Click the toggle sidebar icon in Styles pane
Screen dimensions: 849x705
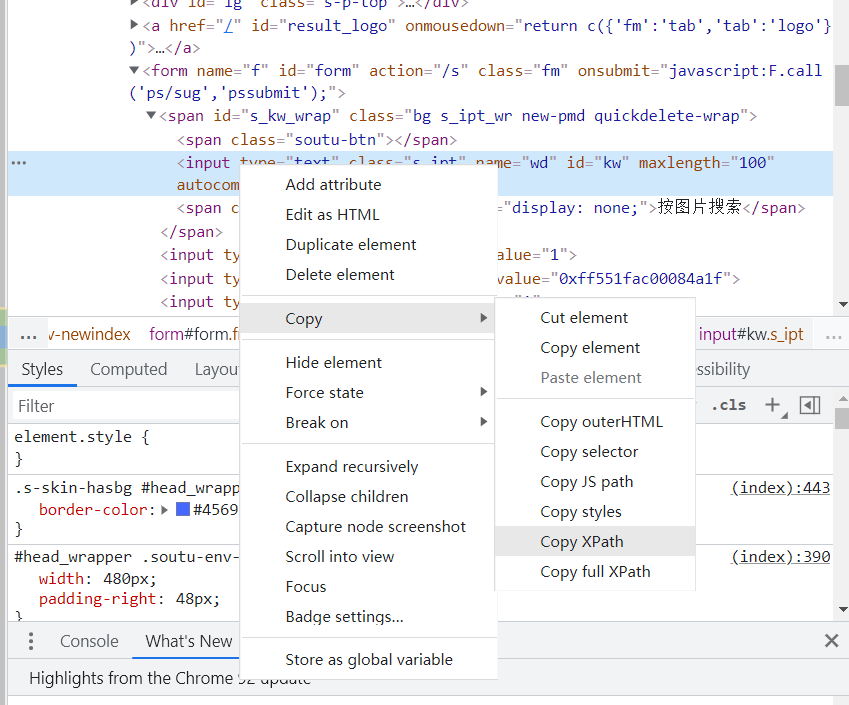(810, 405)
